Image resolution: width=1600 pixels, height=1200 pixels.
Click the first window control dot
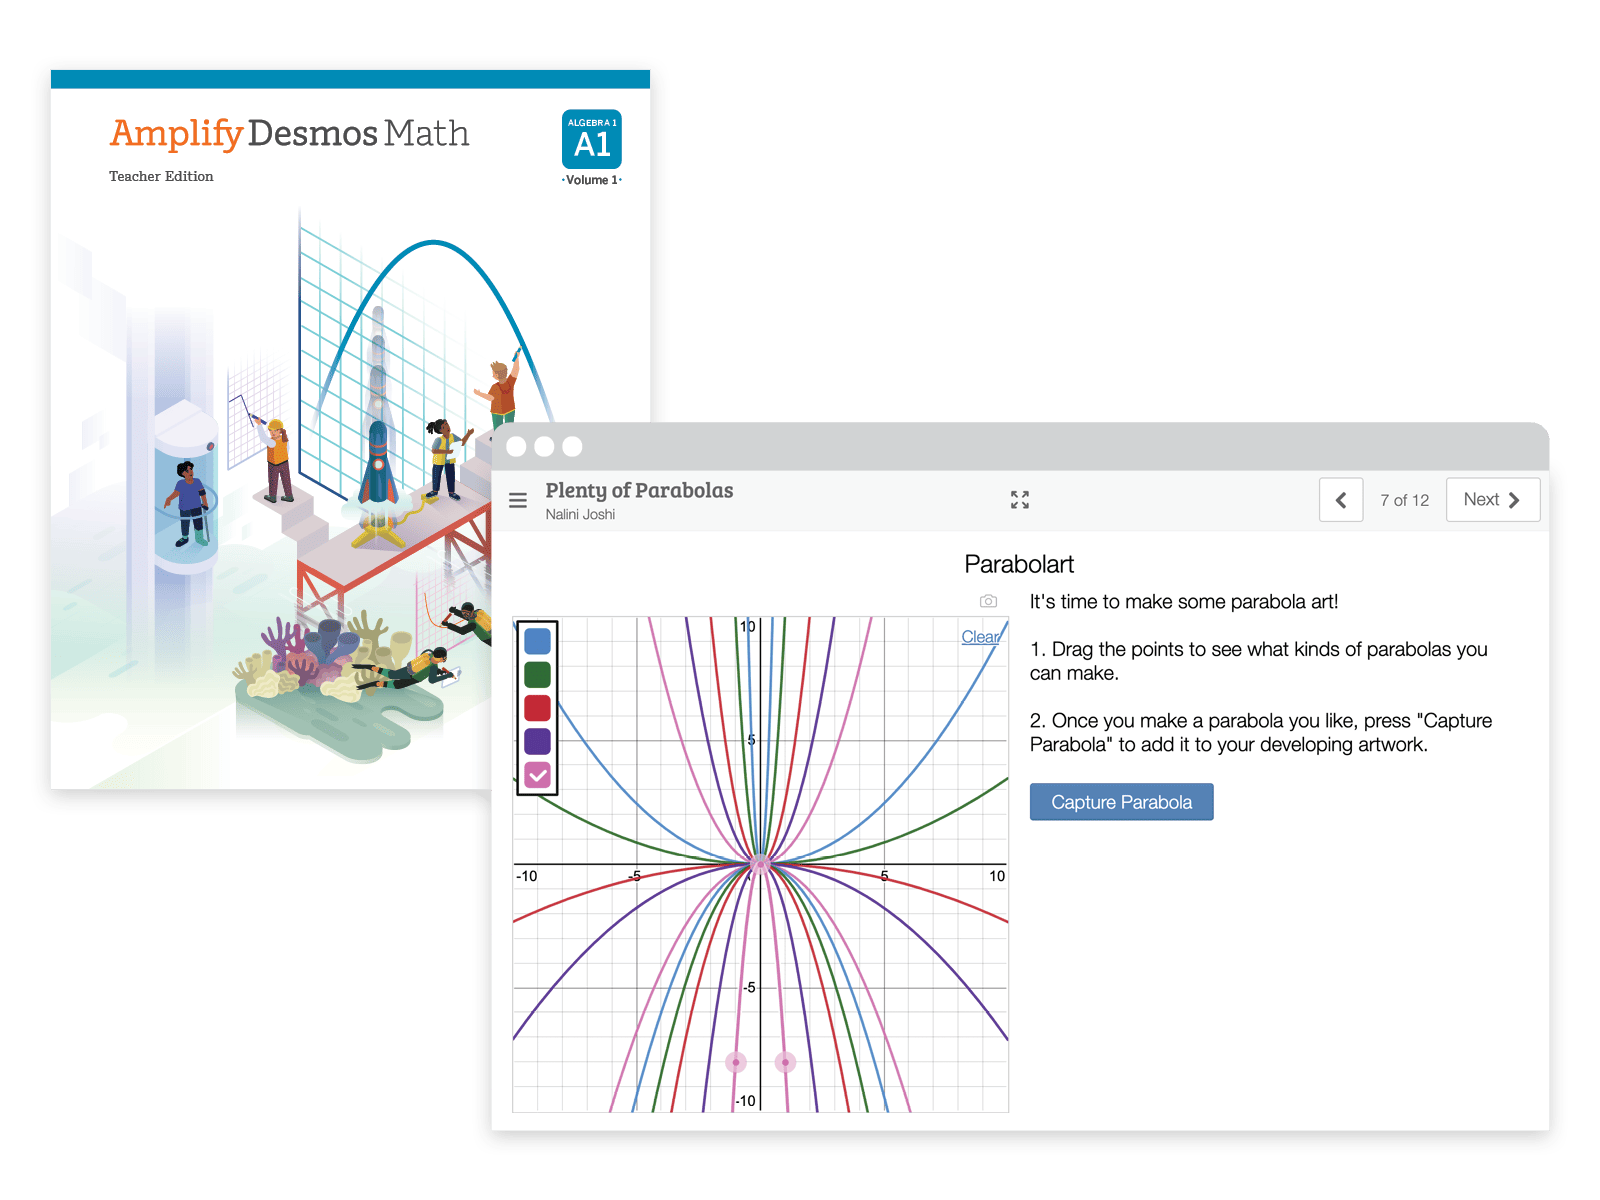pyautogui.click(x=516, y=446)
